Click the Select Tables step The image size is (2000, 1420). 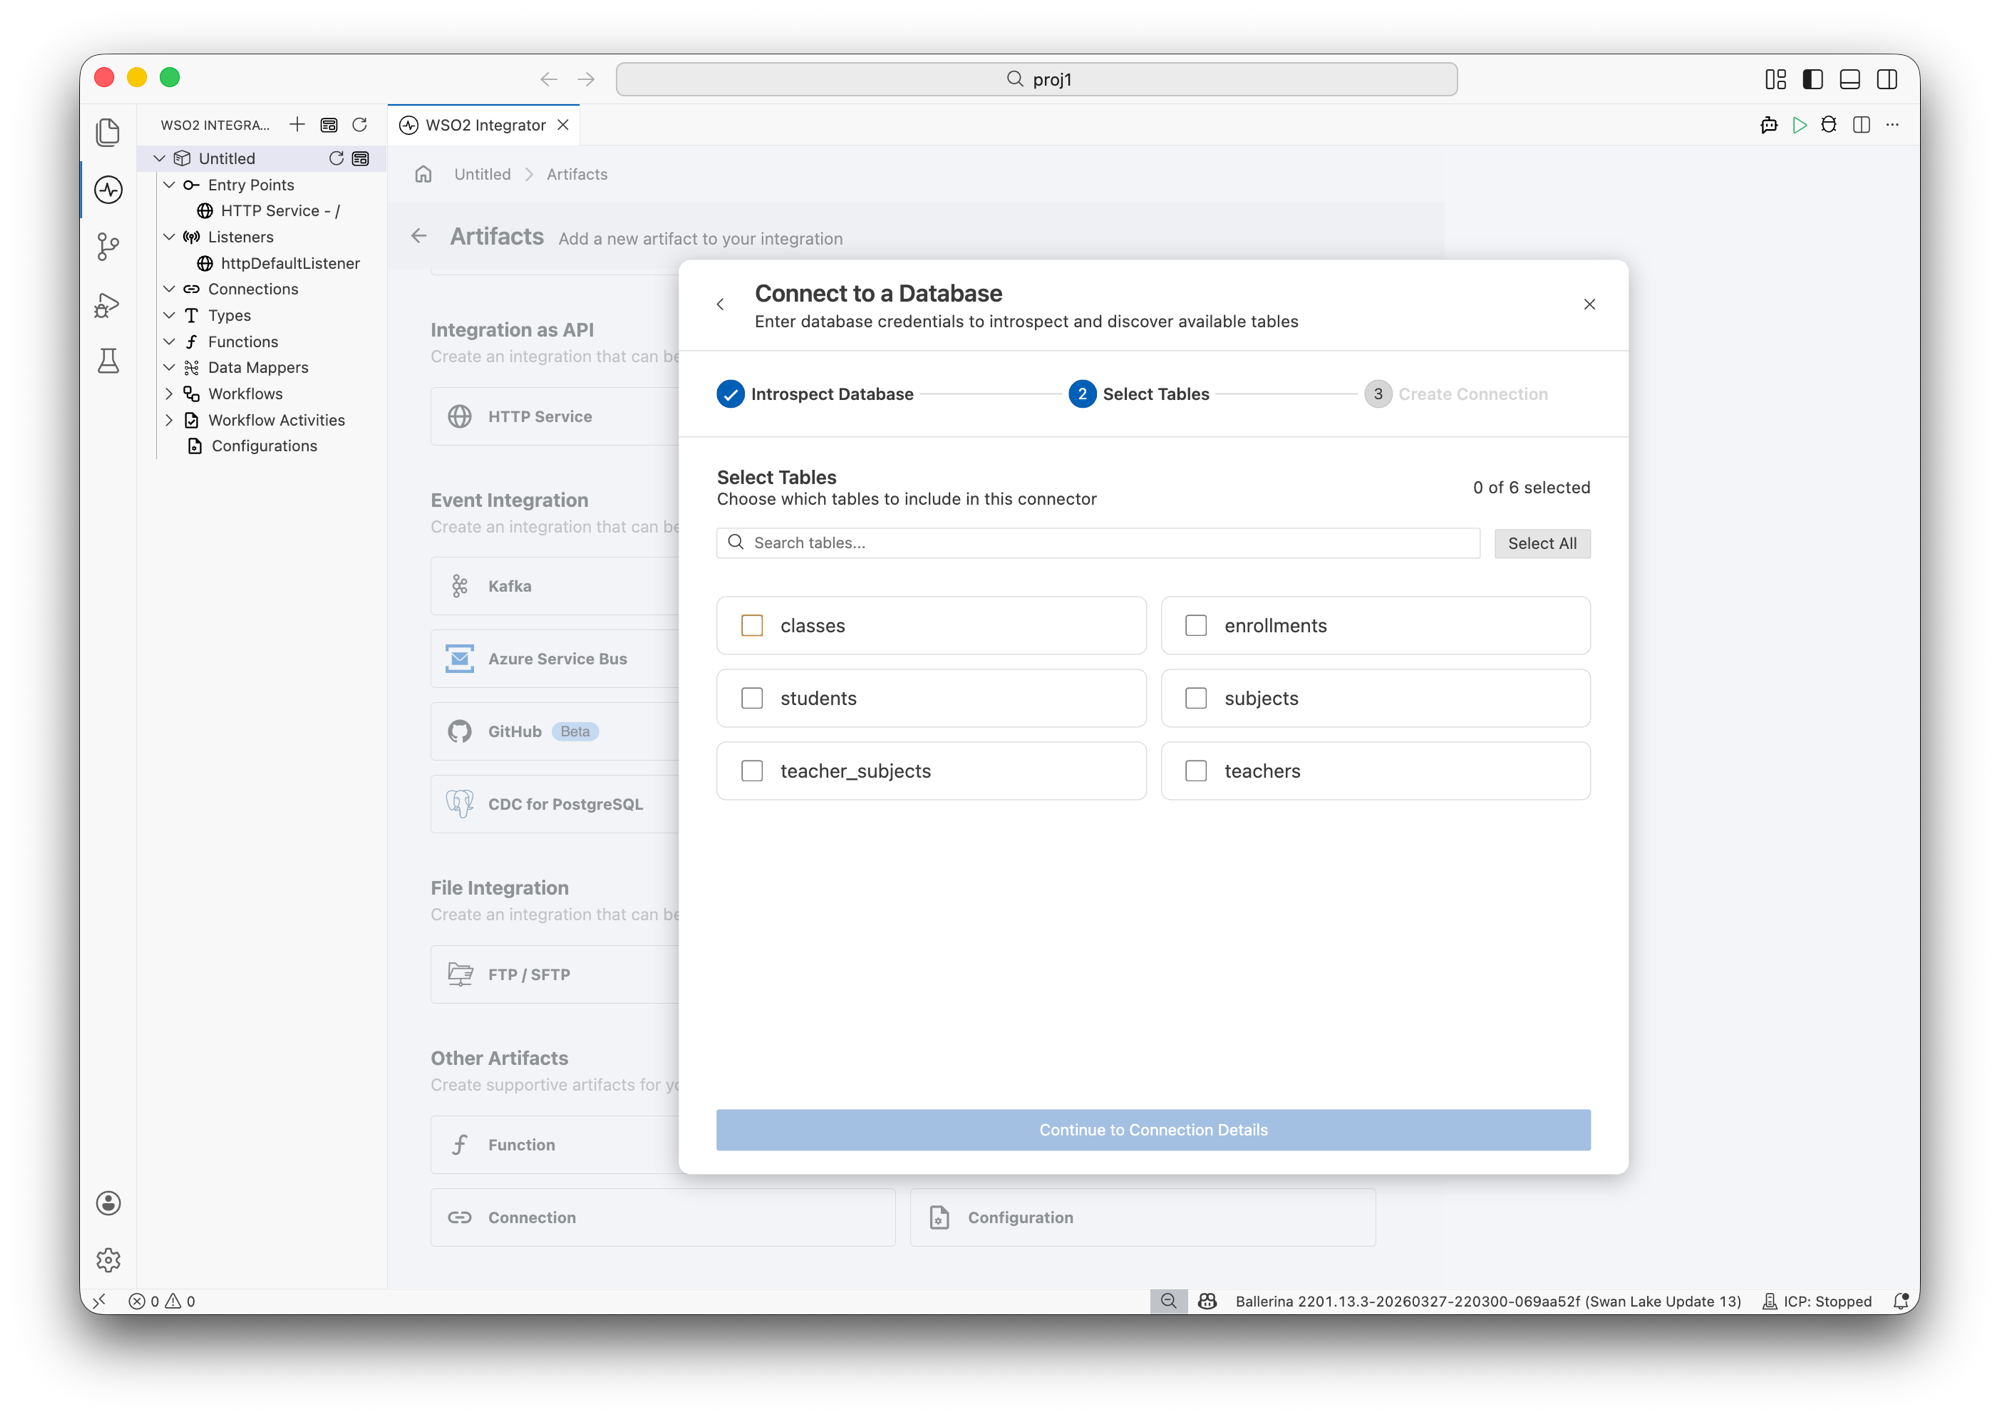pos(1139,394)
